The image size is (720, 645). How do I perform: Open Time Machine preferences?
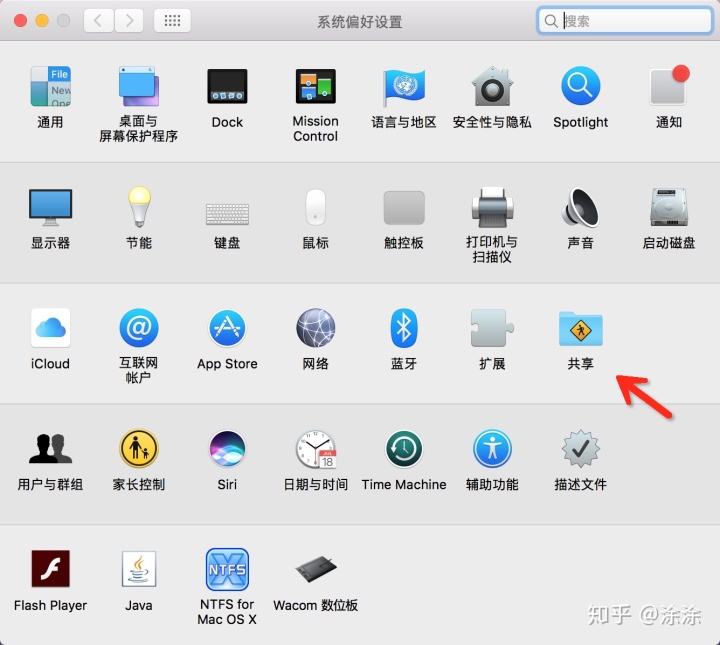pos(404,449)
